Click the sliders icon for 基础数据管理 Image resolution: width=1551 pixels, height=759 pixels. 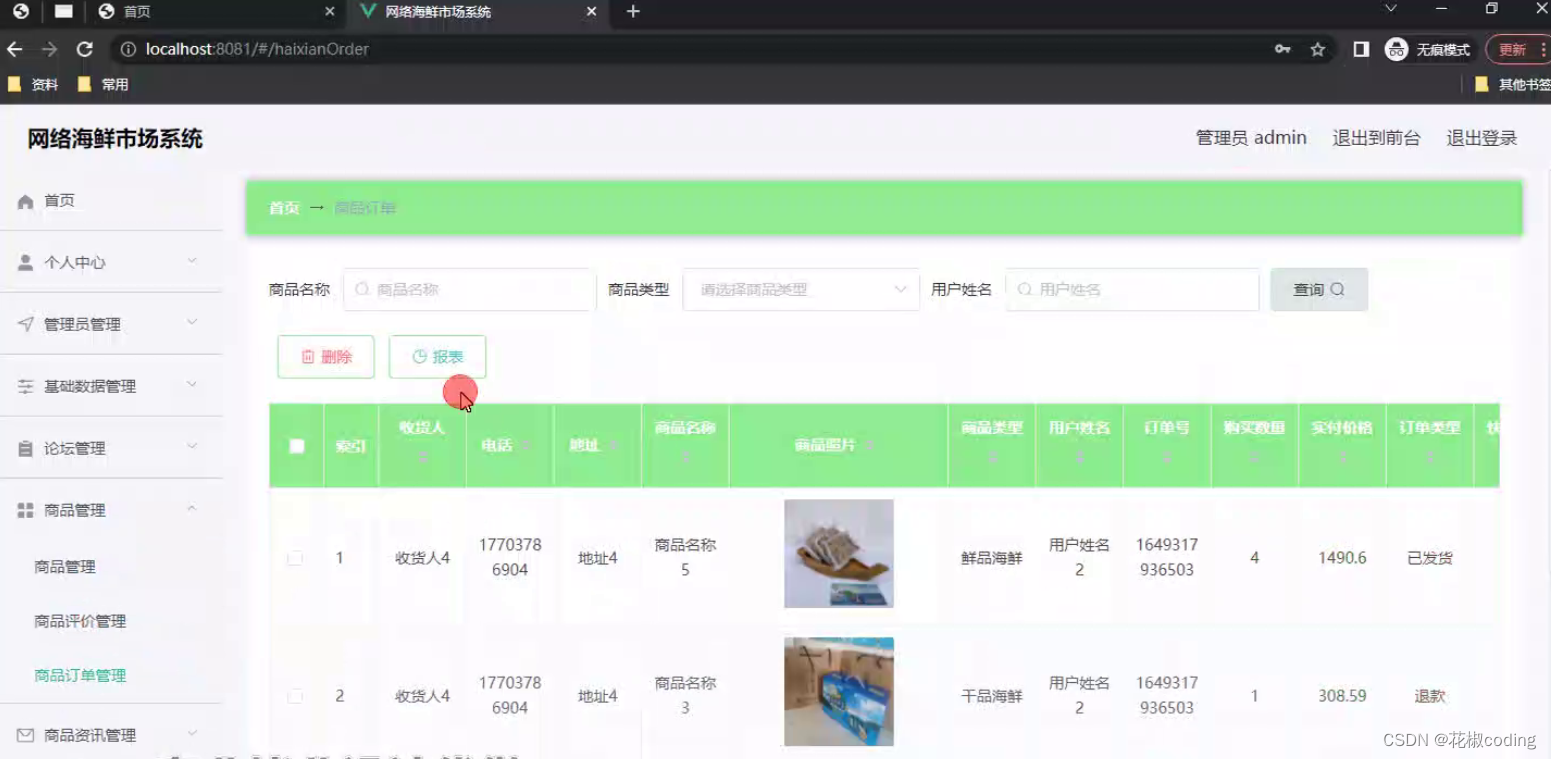coord(25,386)
